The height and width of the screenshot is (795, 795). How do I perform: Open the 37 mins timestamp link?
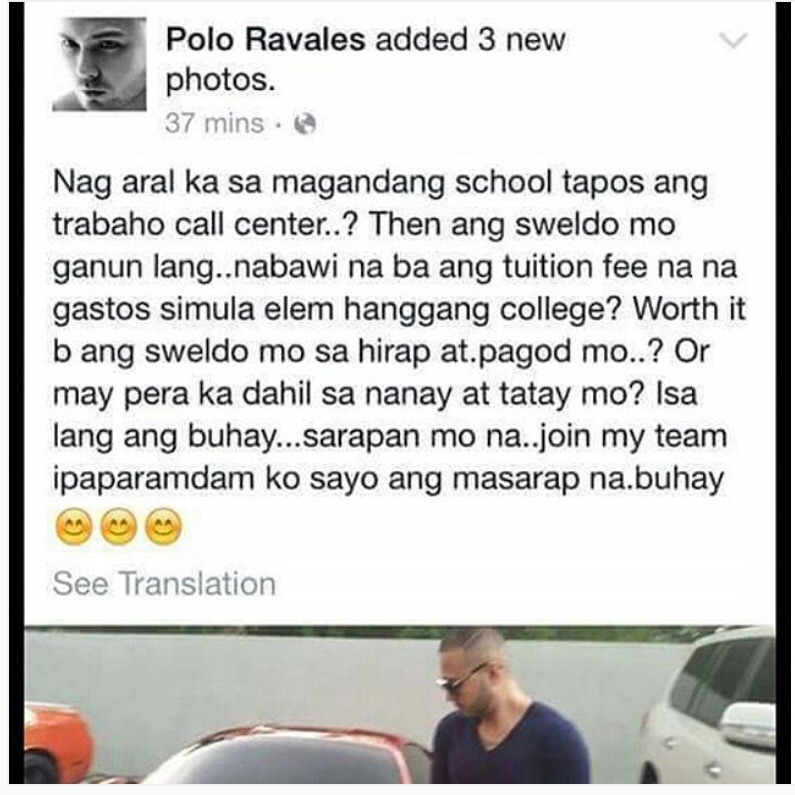pyautogui.click(x=214, y=123)
